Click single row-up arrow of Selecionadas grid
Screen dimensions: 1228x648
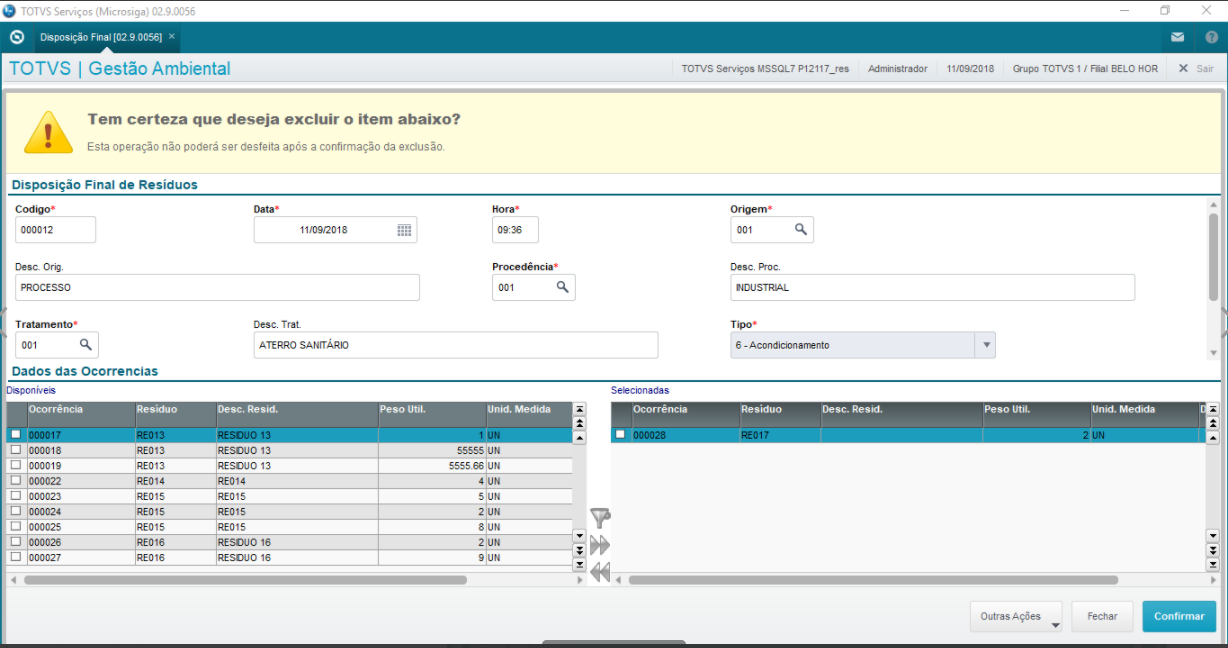pyautogui.click(x=1213, y=438)
